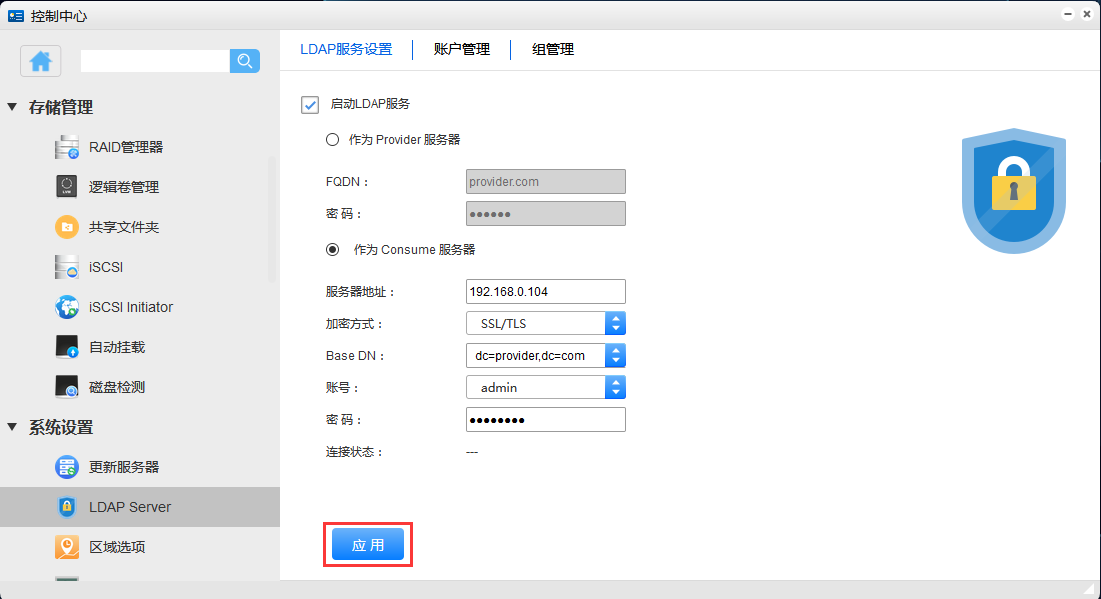Click the 应用 button
The height and width of the screenshot is (599, 1101).
pos(368,545)
